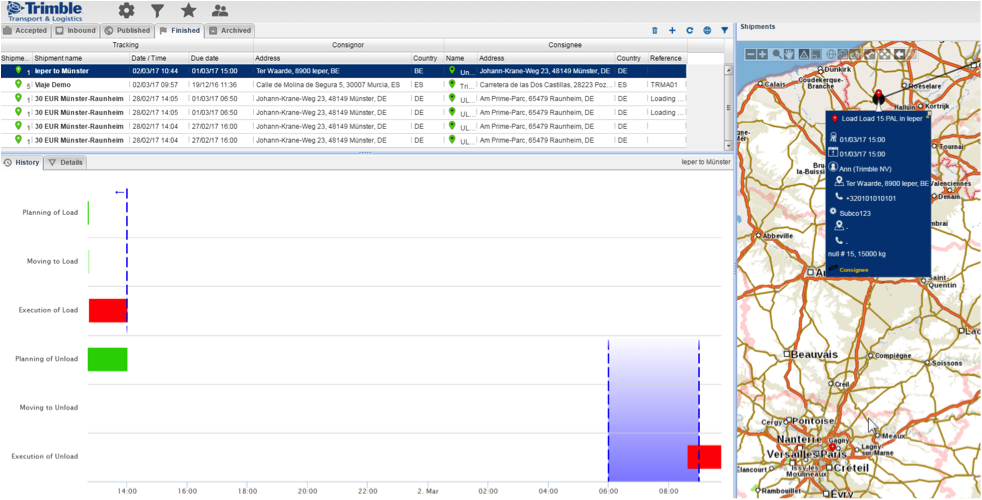
Task: Open the users group icon
Action: tap(220, 11)
